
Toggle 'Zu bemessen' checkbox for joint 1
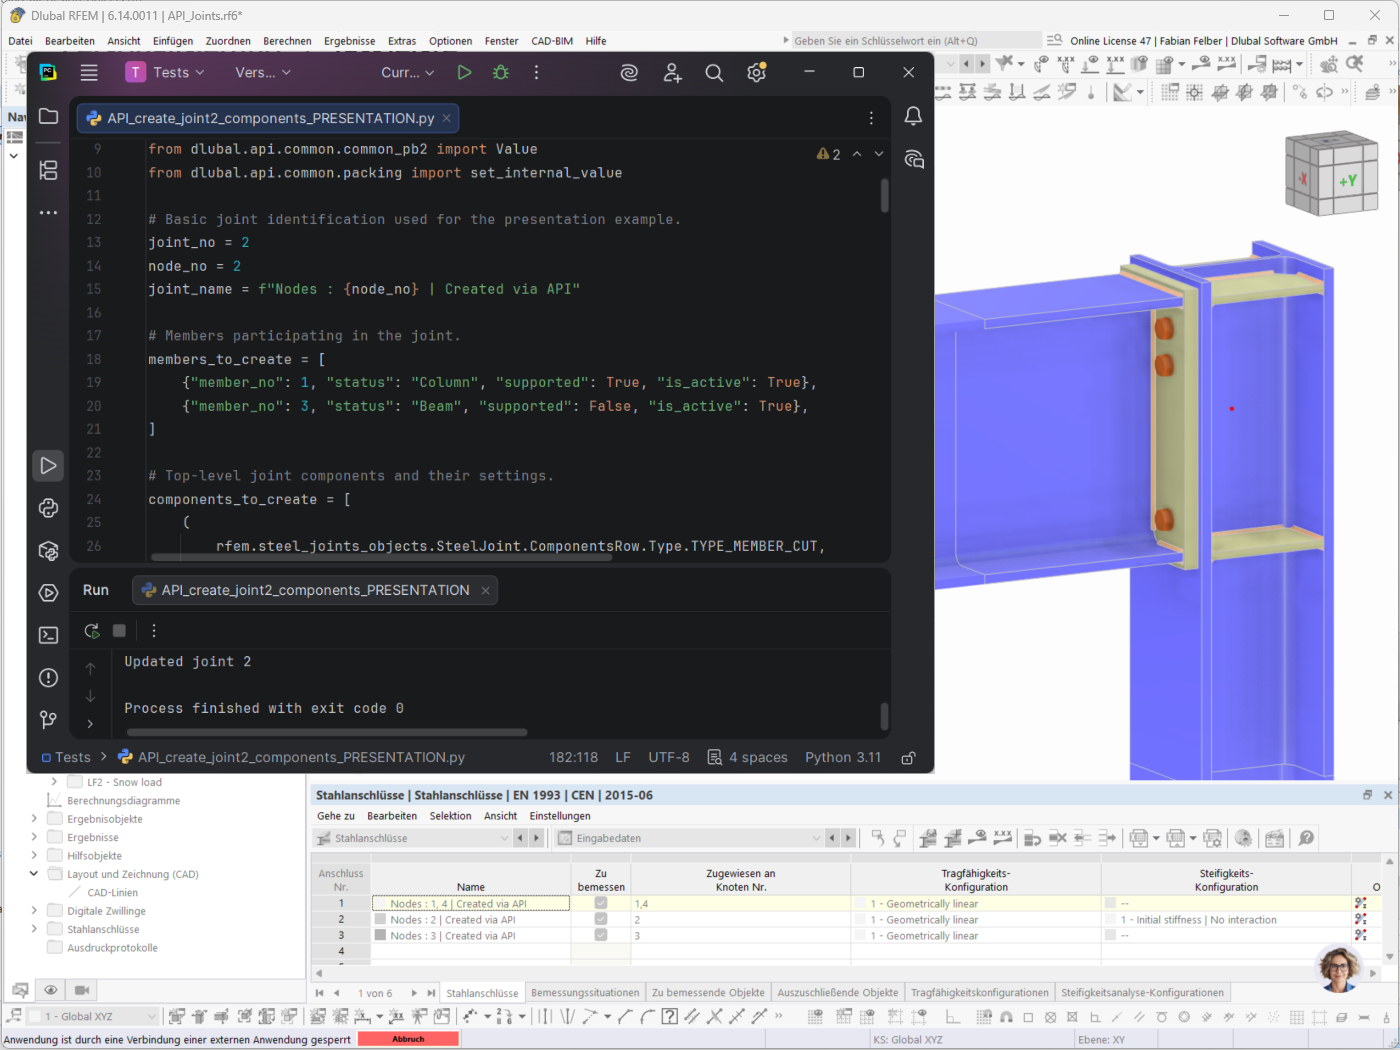click(x=601, y=903)
